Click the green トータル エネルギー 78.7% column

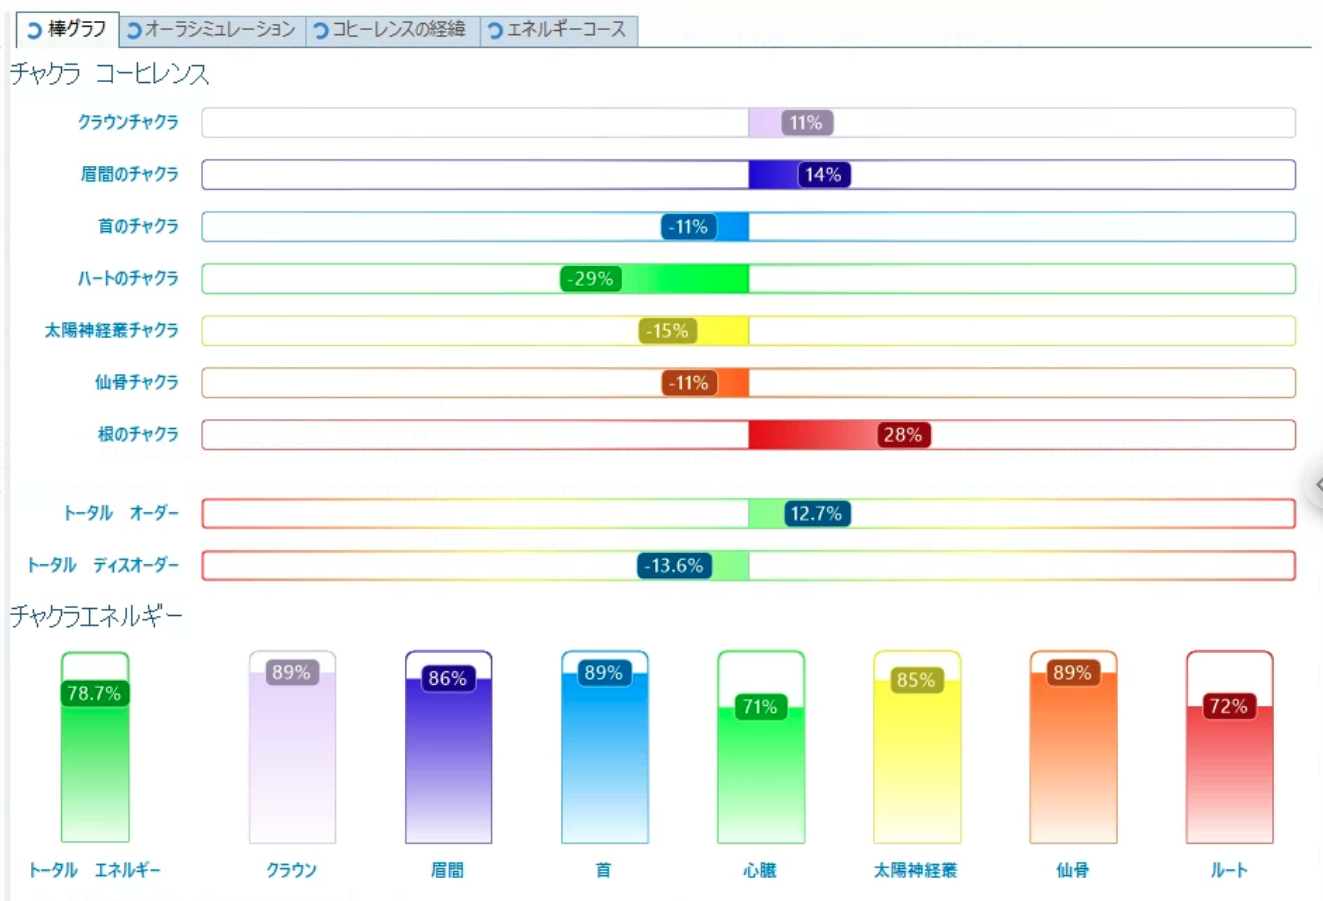95,760
